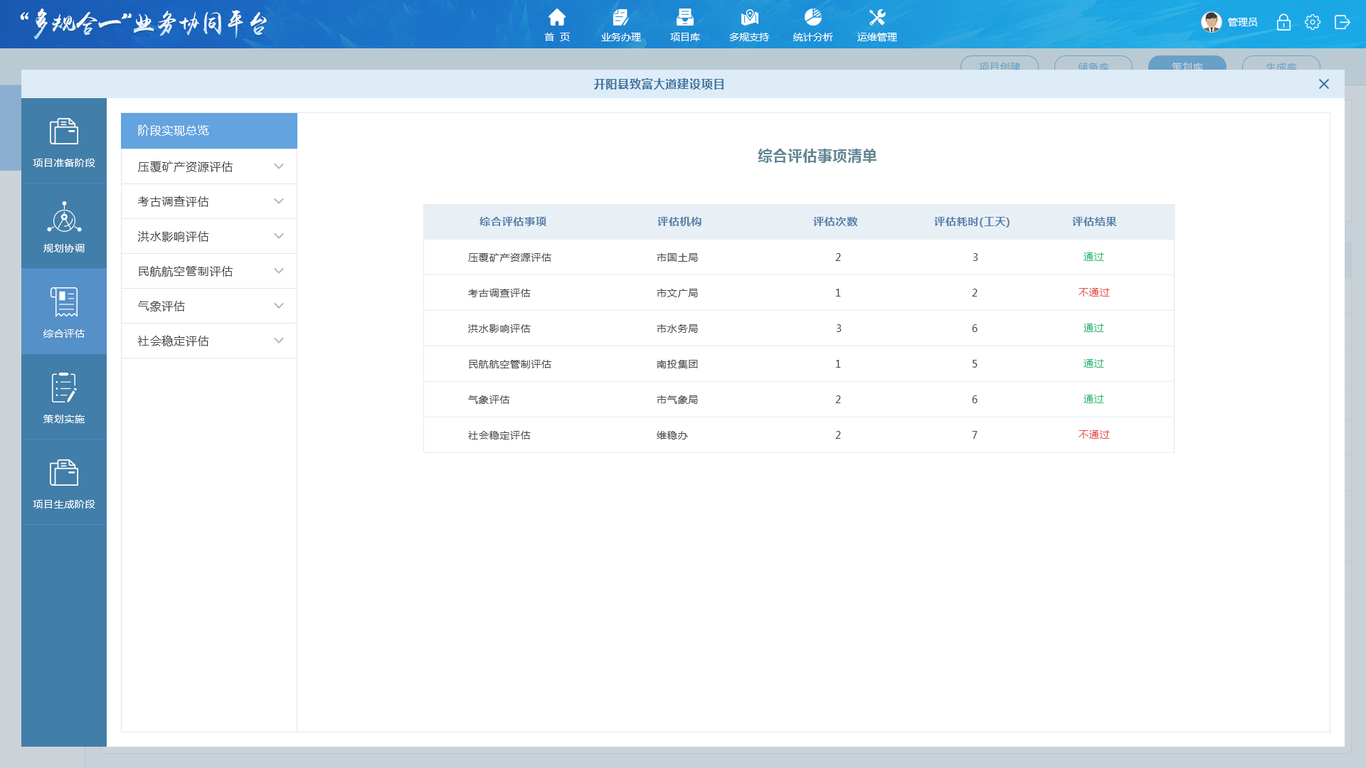Open 阶段实现总览 menu item
The height and width of the screenshot is (768, 1366).
click(x=209, y=131)
